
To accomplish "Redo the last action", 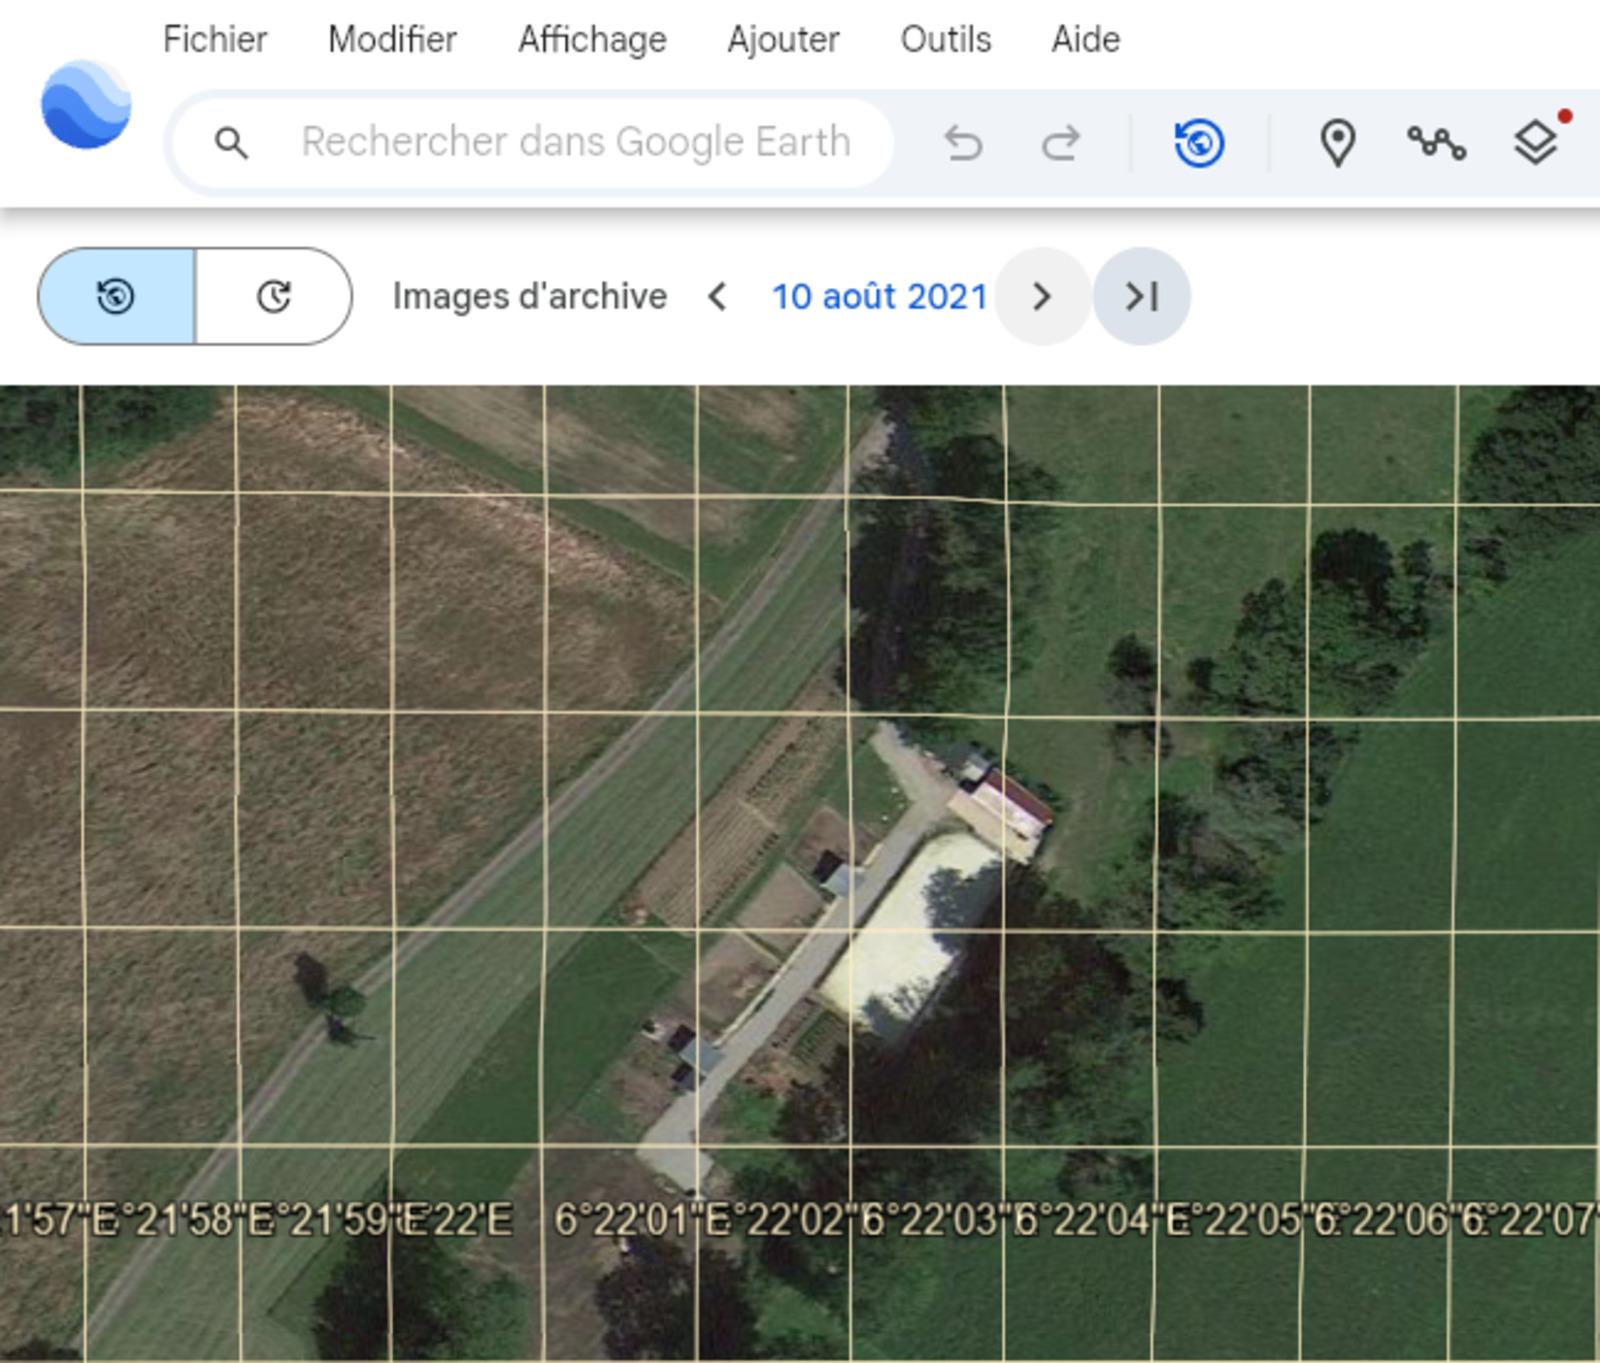I will point(1060,143).
